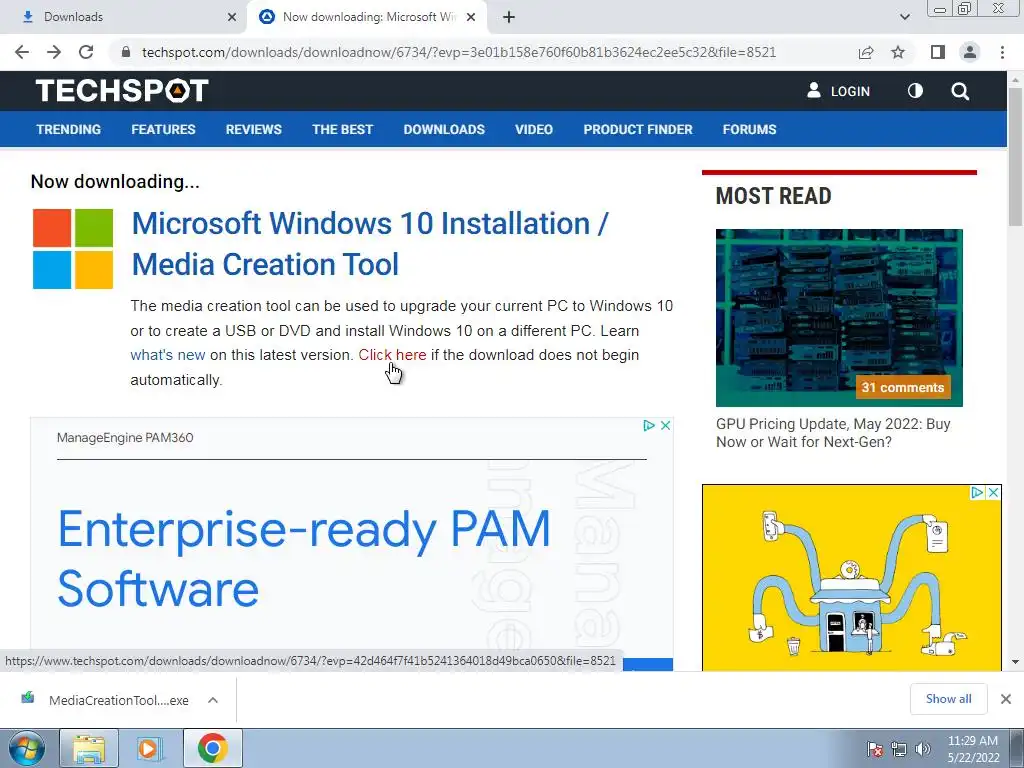The width and height of the screenshot is (1024, 768).
Task: Click the page vertical scrollbar thumb
Action: (1015, 157)
